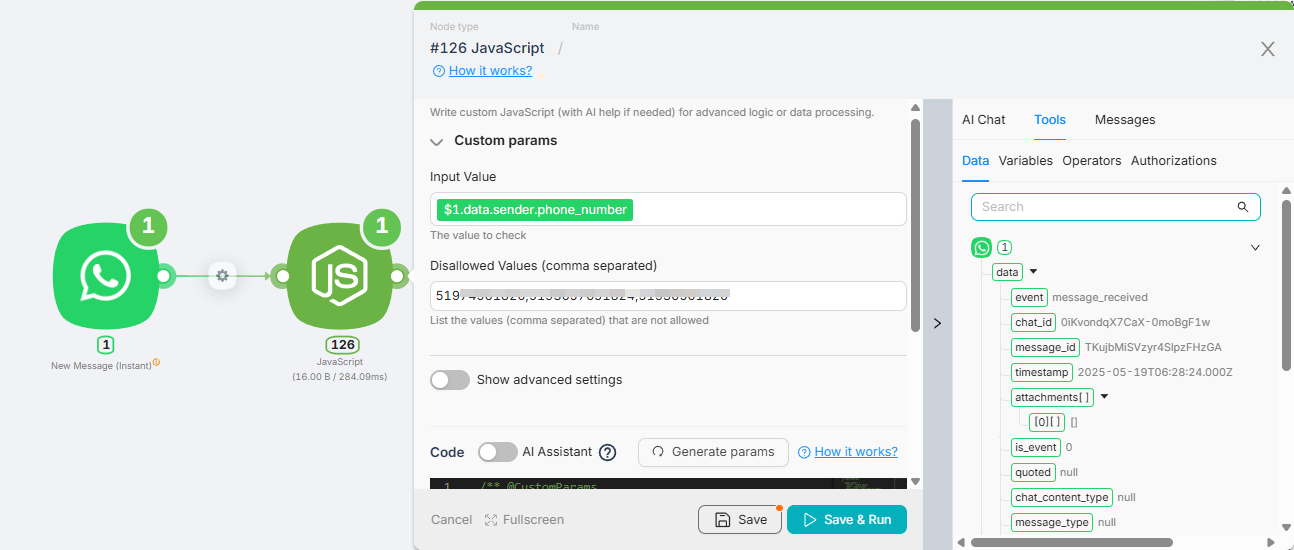This screenshot has height=550, width=1294.
Task: Switch to the AI Chat tab
Action: (984, 119)
